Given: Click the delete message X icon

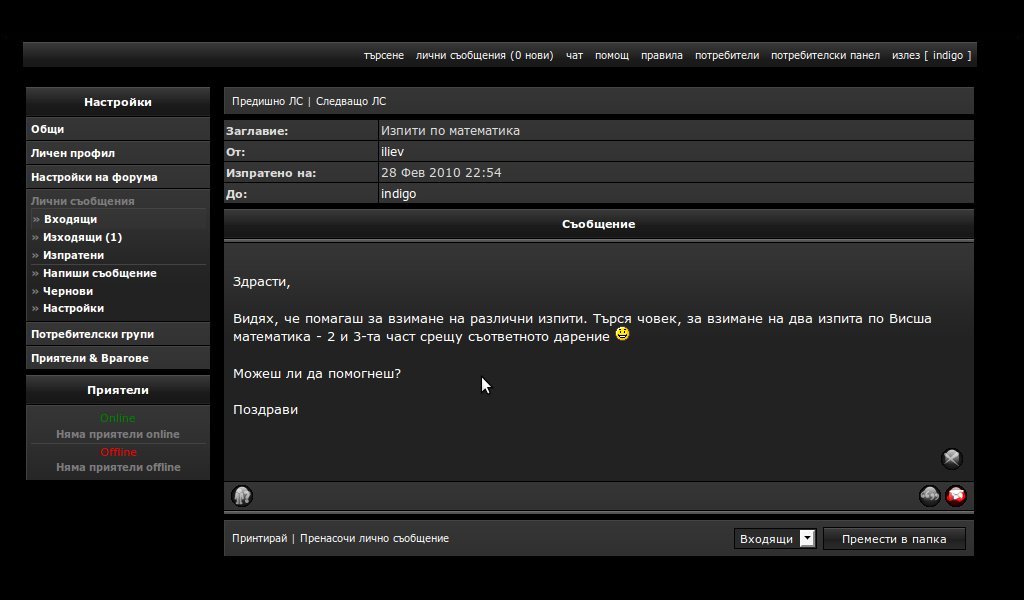Looking at the screenshot, I should (x=951, y=459).
